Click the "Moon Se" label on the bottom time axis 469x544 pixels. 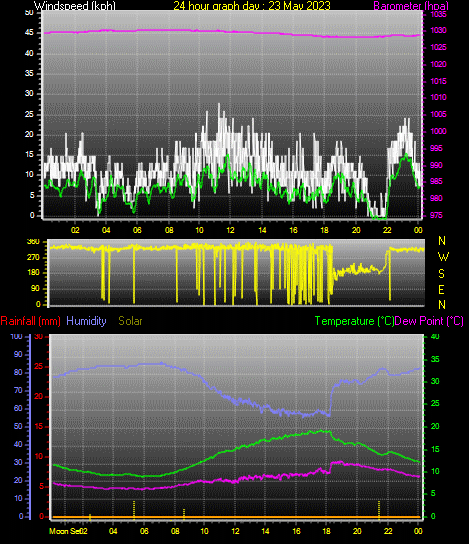click(65, 531)
